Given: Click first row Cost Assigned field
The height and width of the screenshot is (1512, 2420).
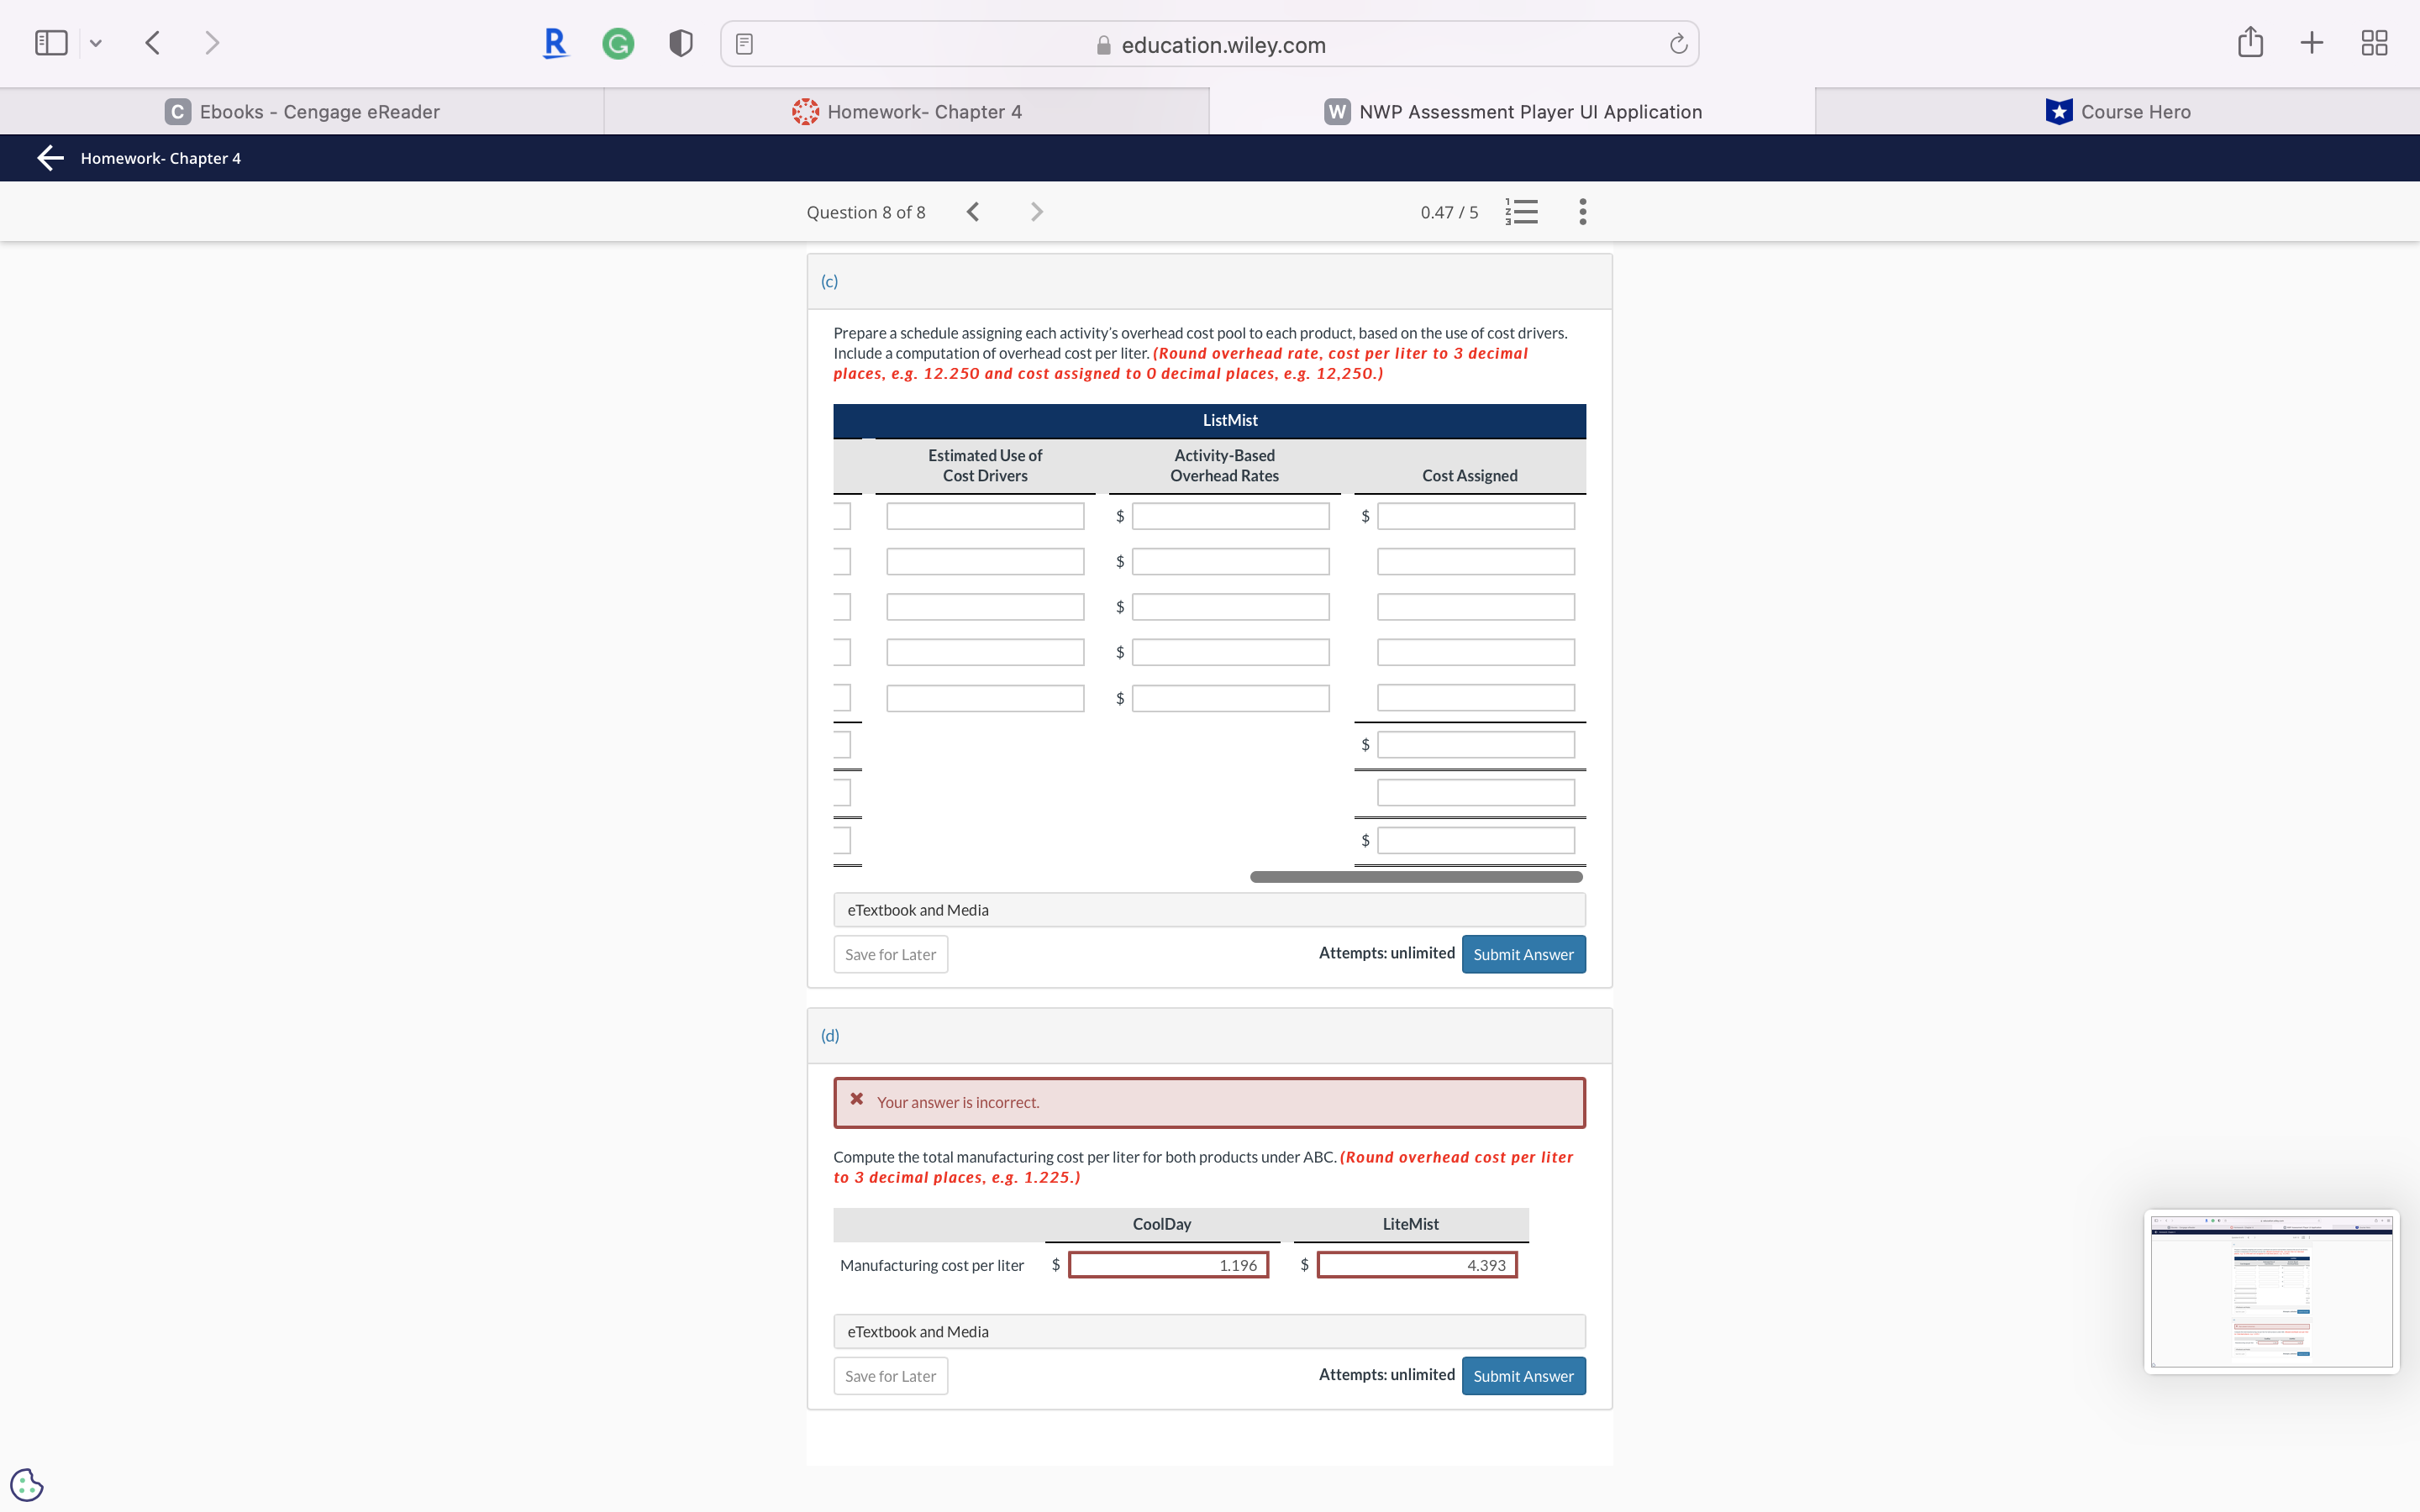Looking at the screenshot, I should pos(1475,516).
